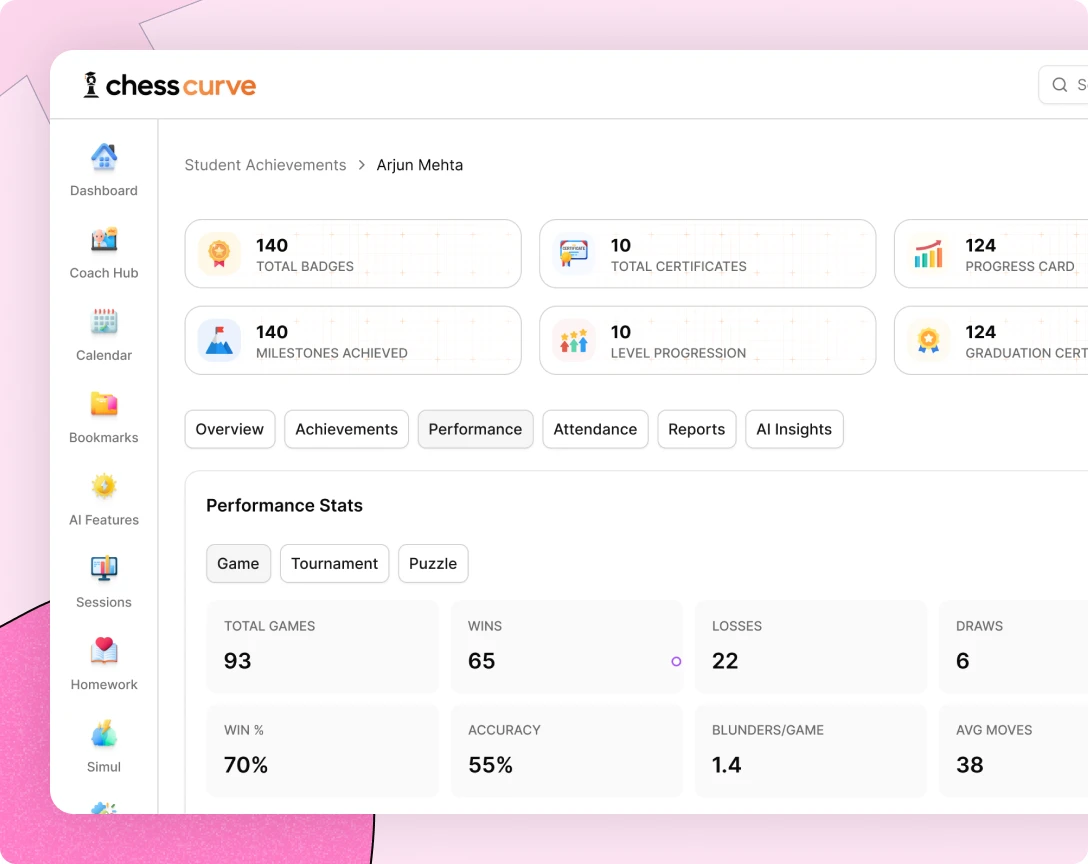Click the Arjun Mehta breadcrumb

(x=420, y=165)
